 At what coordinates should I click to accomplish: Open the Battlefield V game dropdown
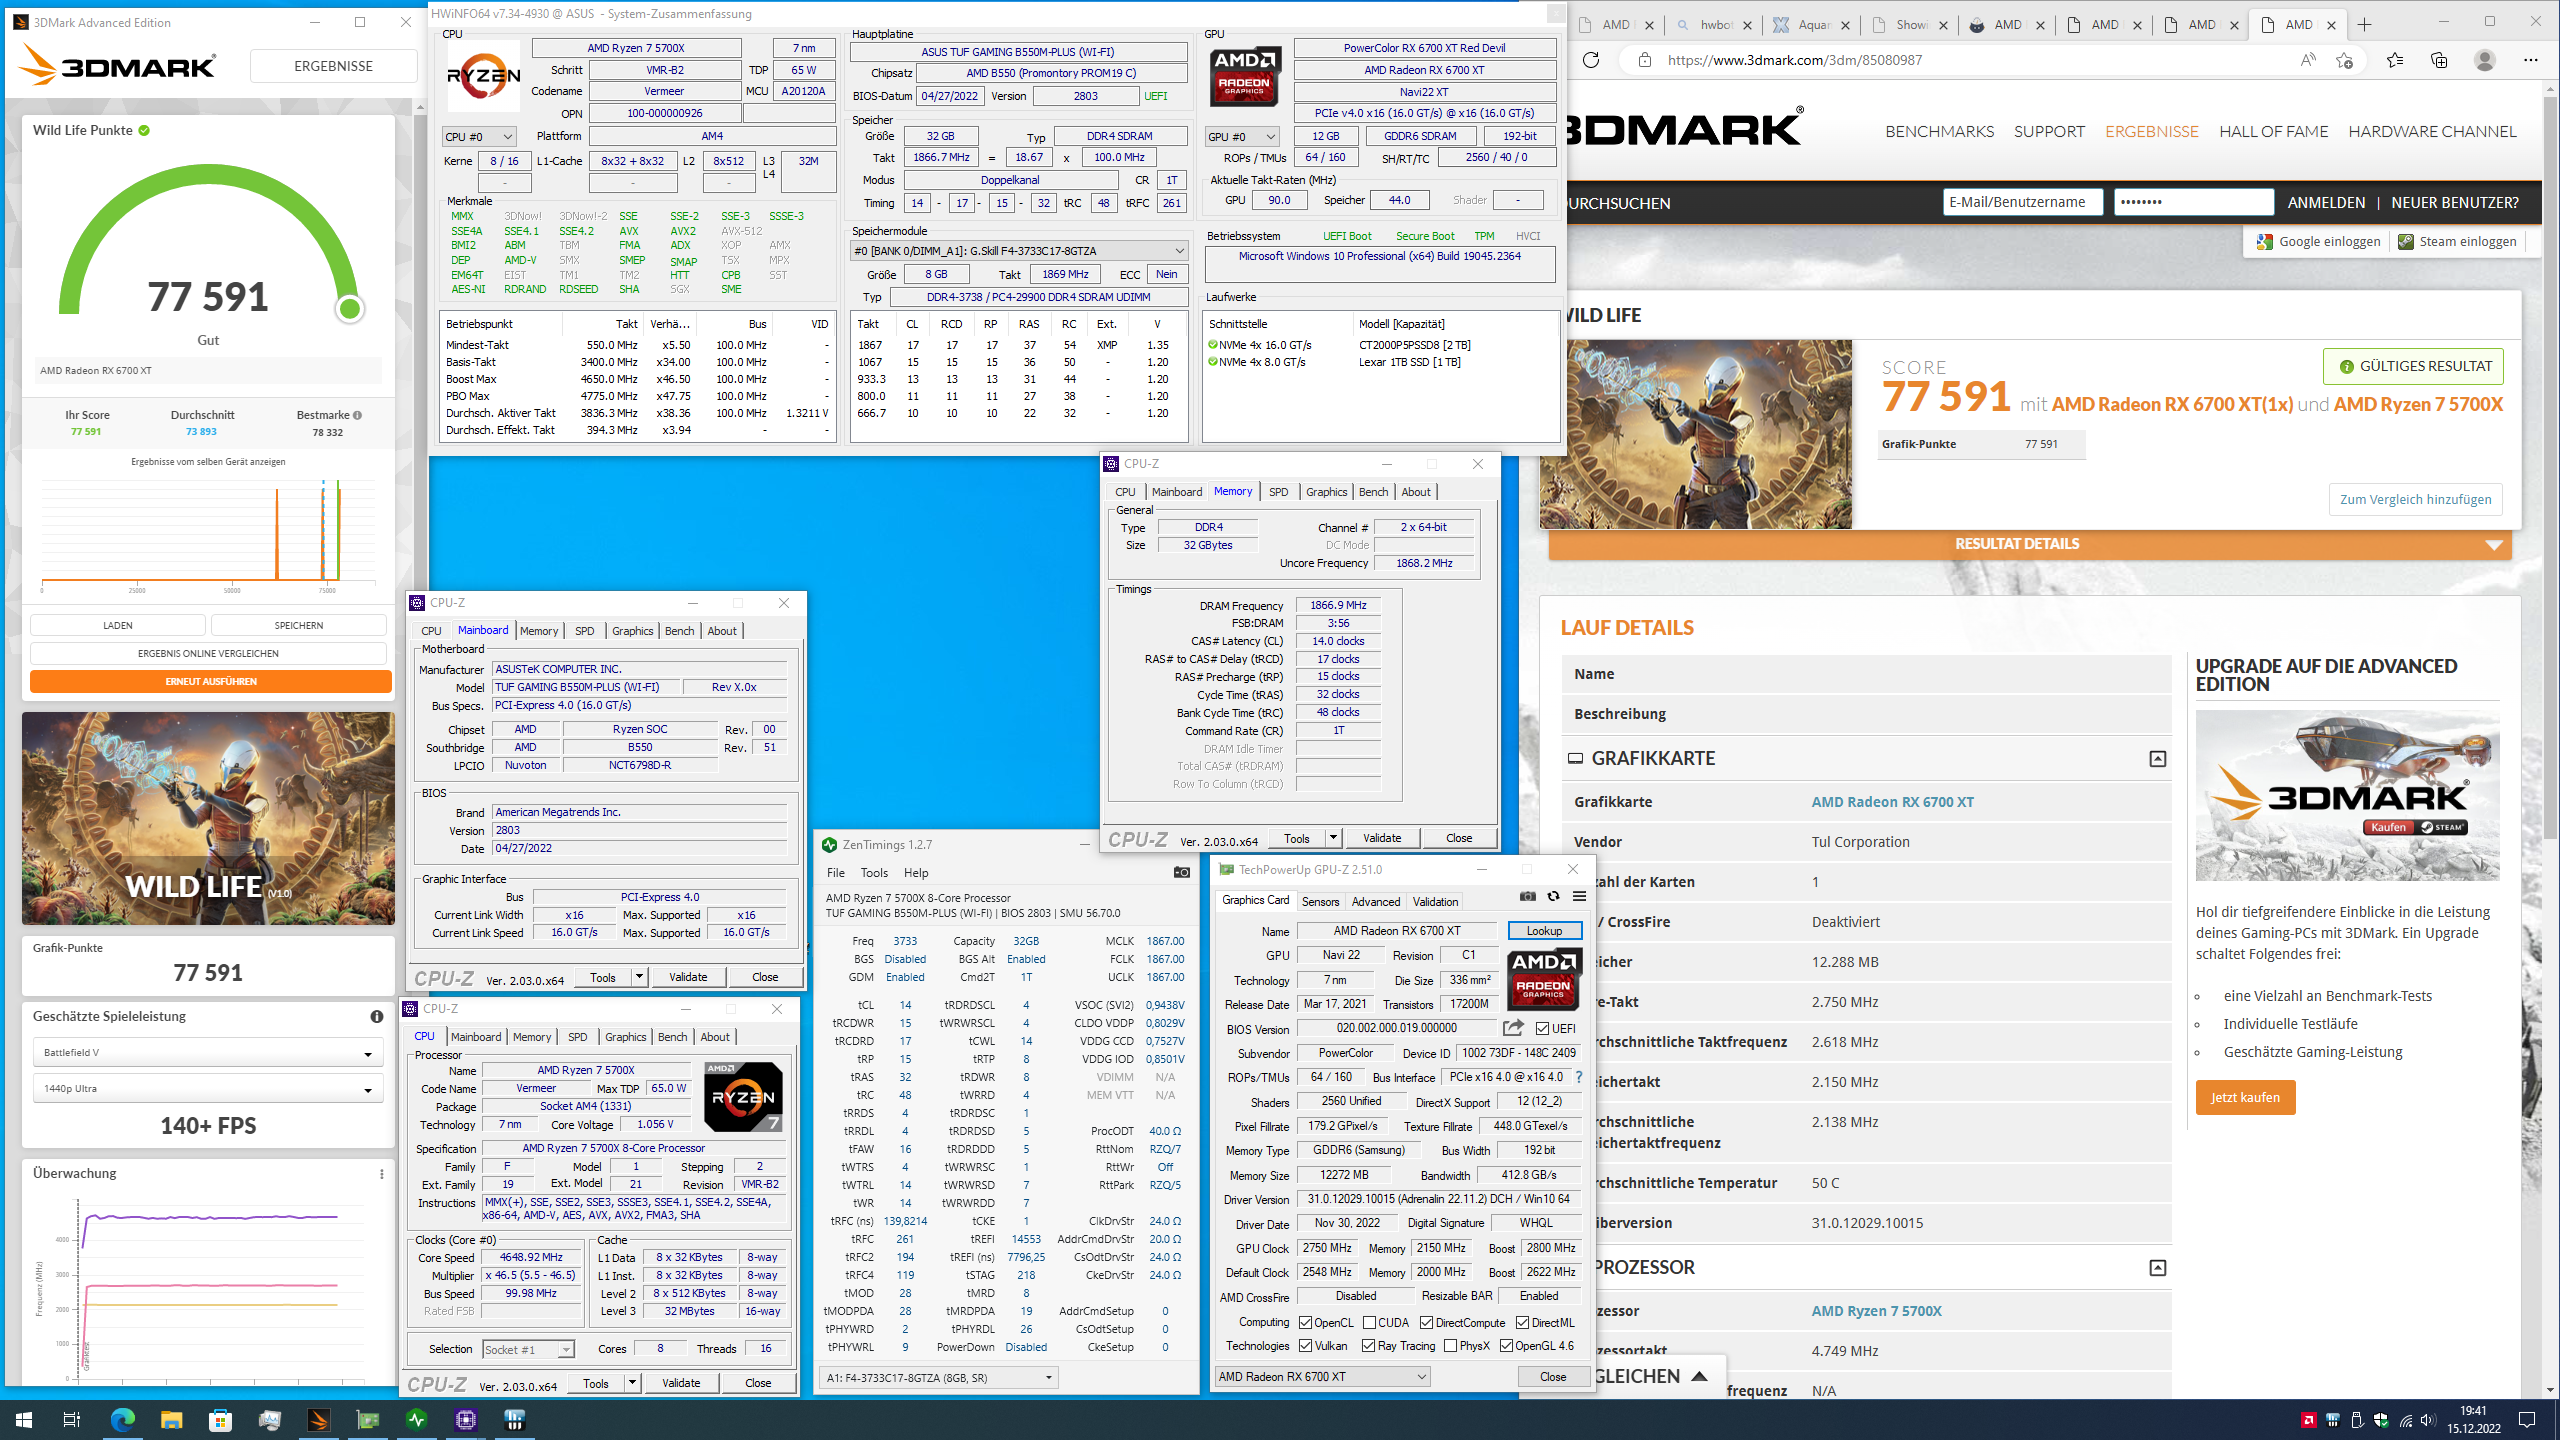point(208,1053)
